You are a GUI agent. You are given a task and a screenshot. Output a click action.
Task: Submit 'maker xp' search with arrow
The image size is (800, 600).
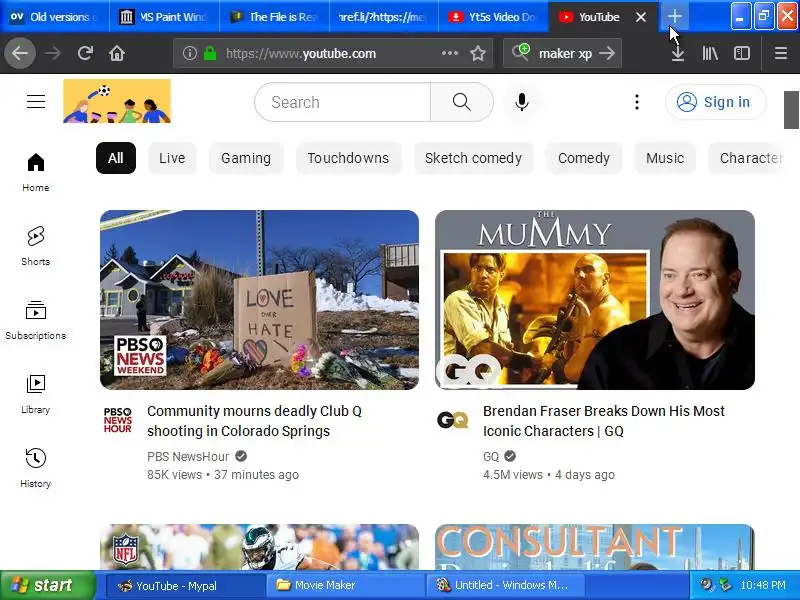[x=607, y=53]
